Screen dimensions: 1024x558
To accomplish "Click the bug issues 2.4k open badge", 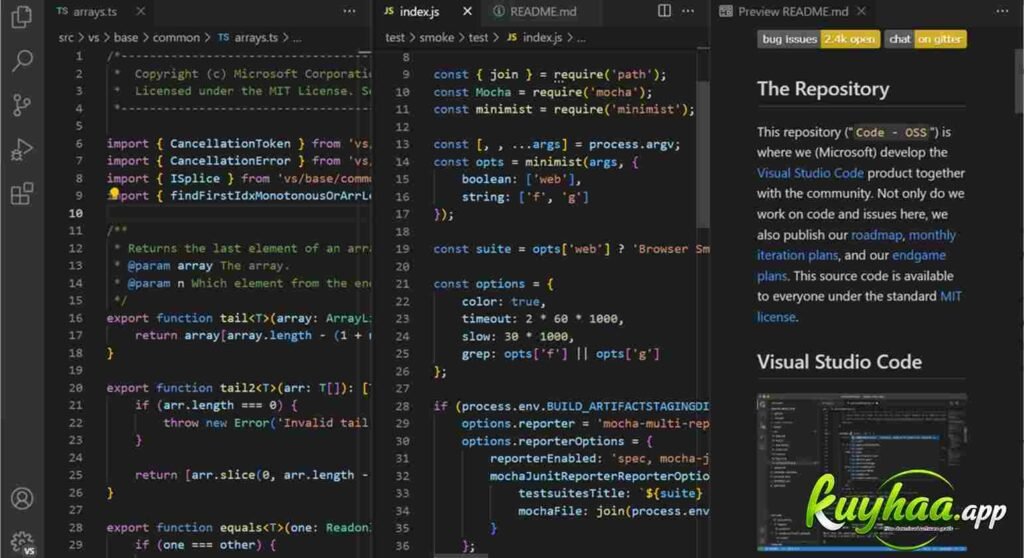I will (818, 39).
